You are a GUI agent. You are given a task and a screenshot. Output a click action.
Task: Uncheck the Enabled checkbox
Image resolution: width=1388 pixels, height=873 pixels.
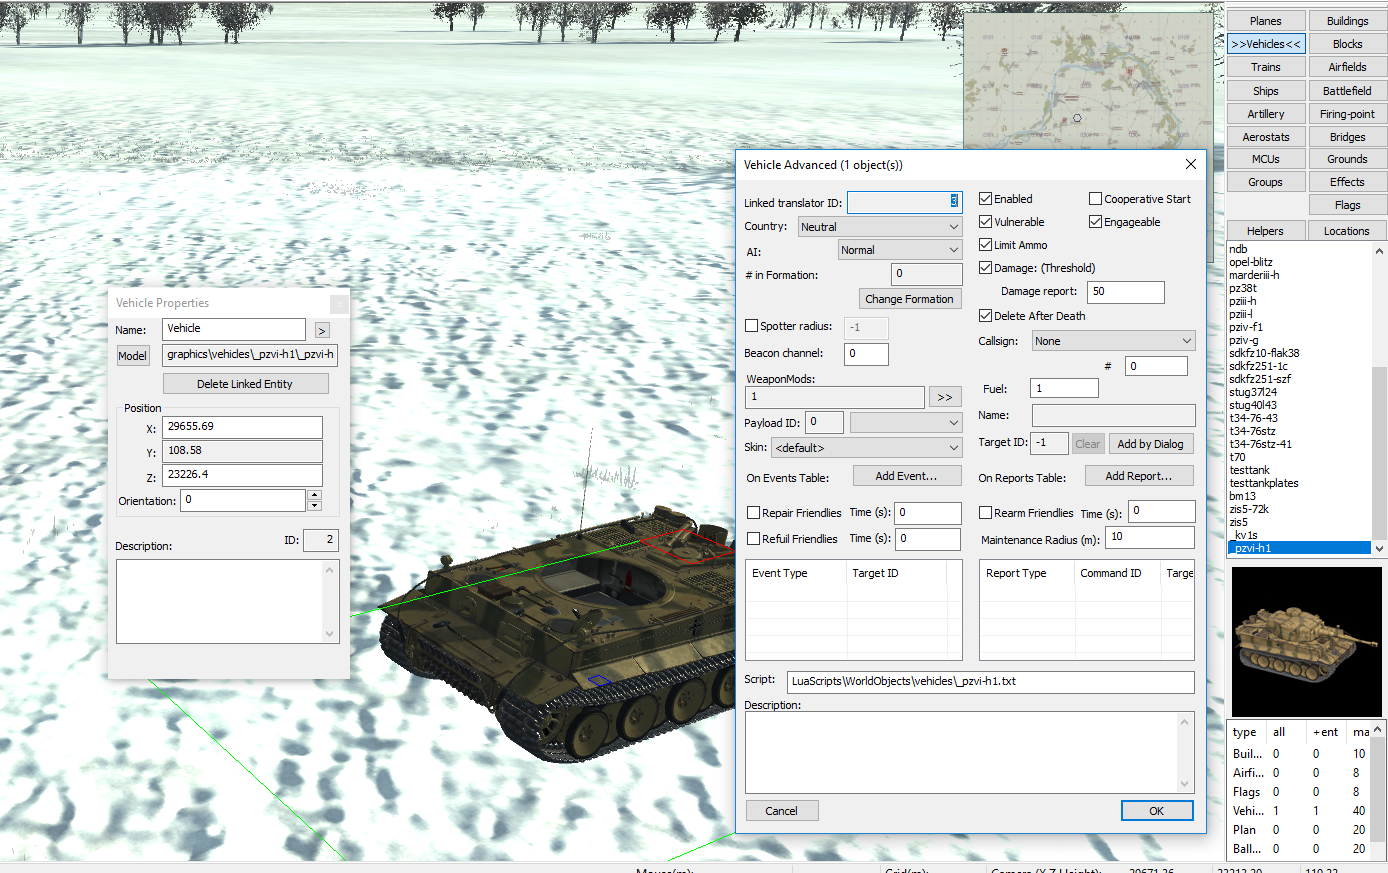pos(985,199)
